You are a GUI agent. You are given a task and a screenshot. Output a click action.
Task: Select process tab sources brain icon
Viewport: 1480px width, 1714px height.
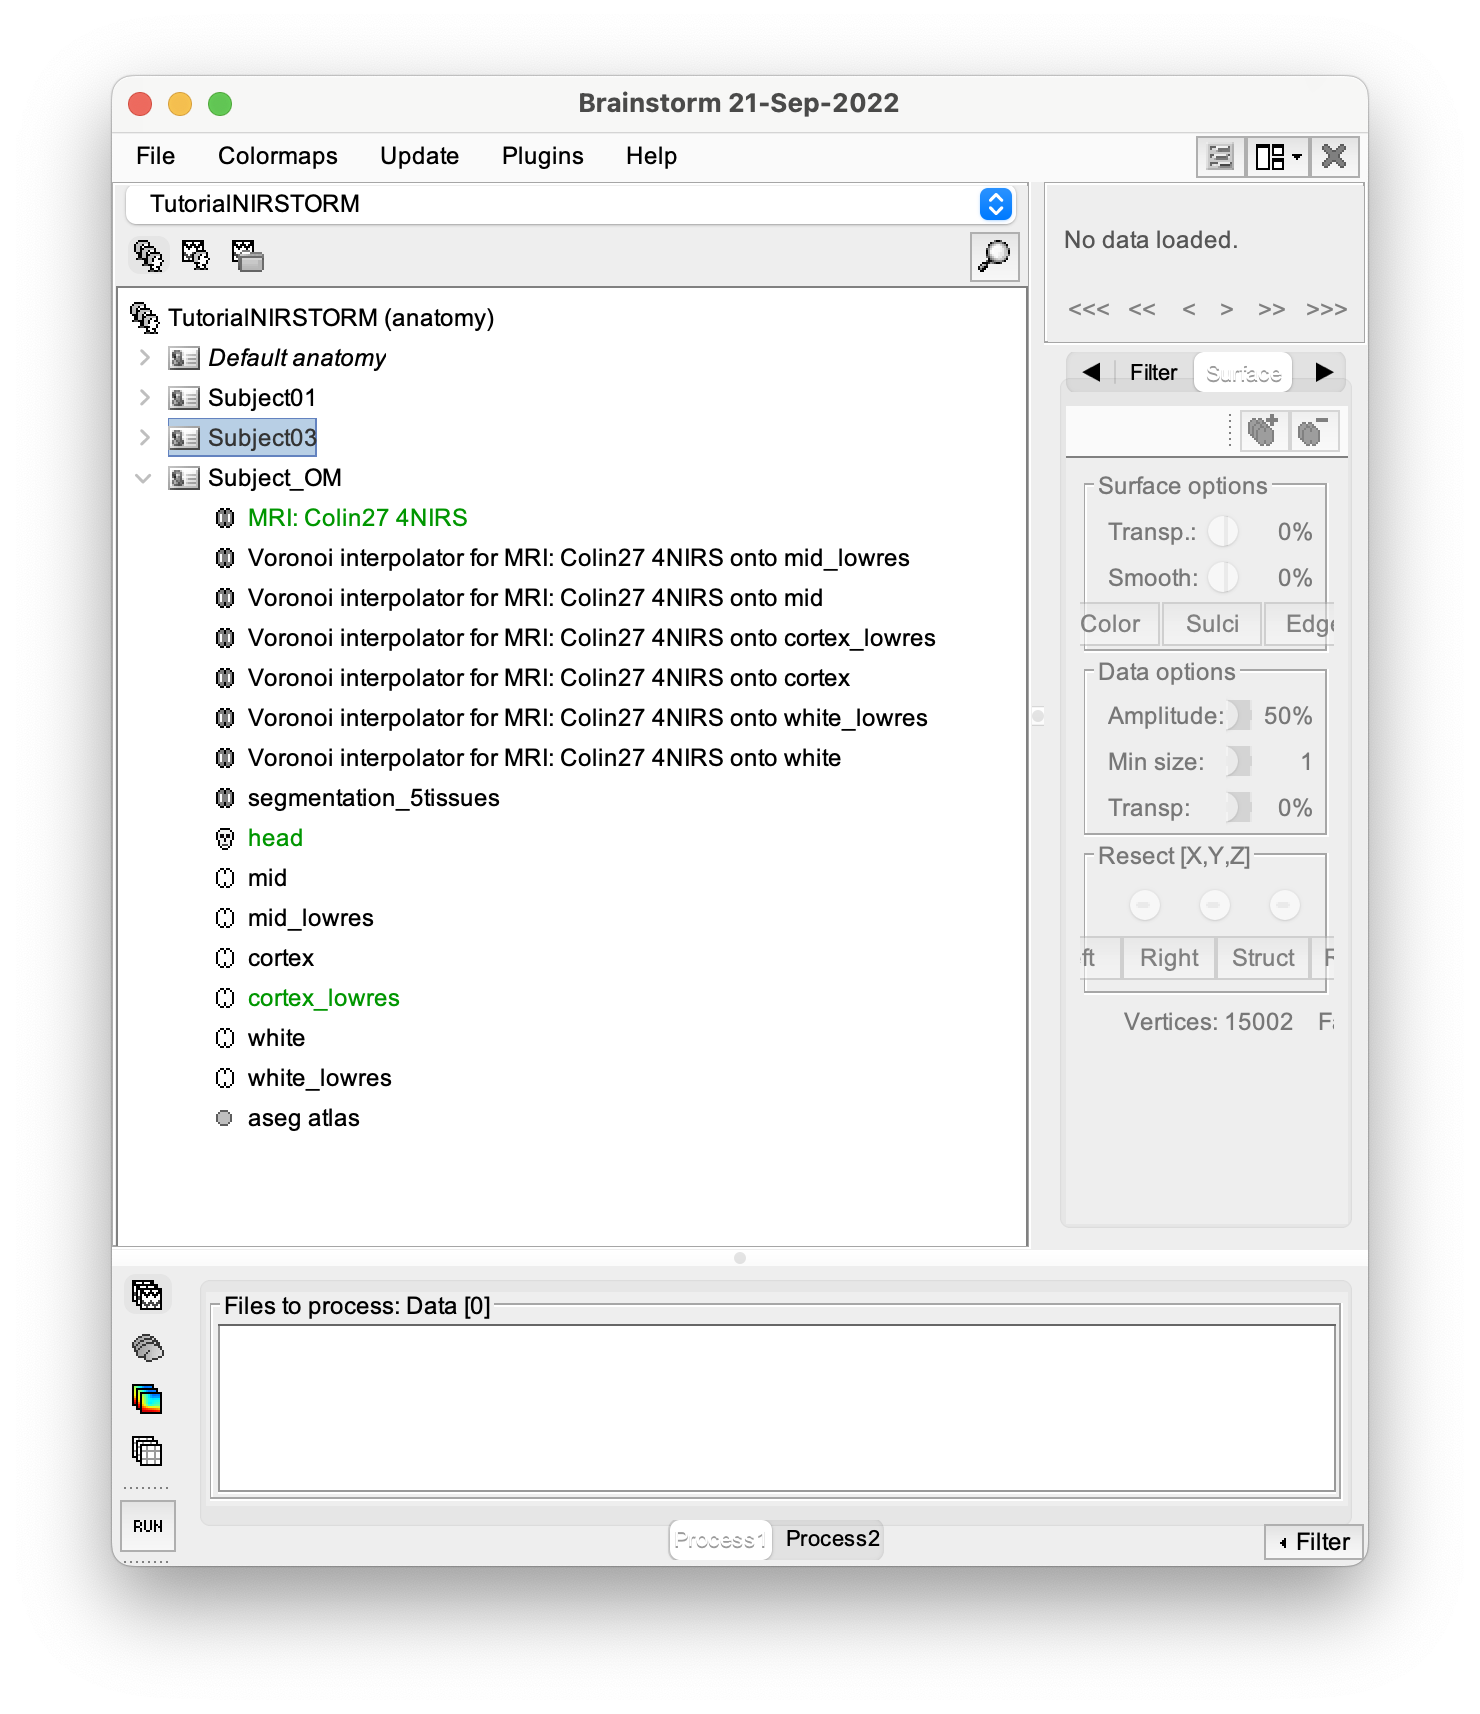147,1348
